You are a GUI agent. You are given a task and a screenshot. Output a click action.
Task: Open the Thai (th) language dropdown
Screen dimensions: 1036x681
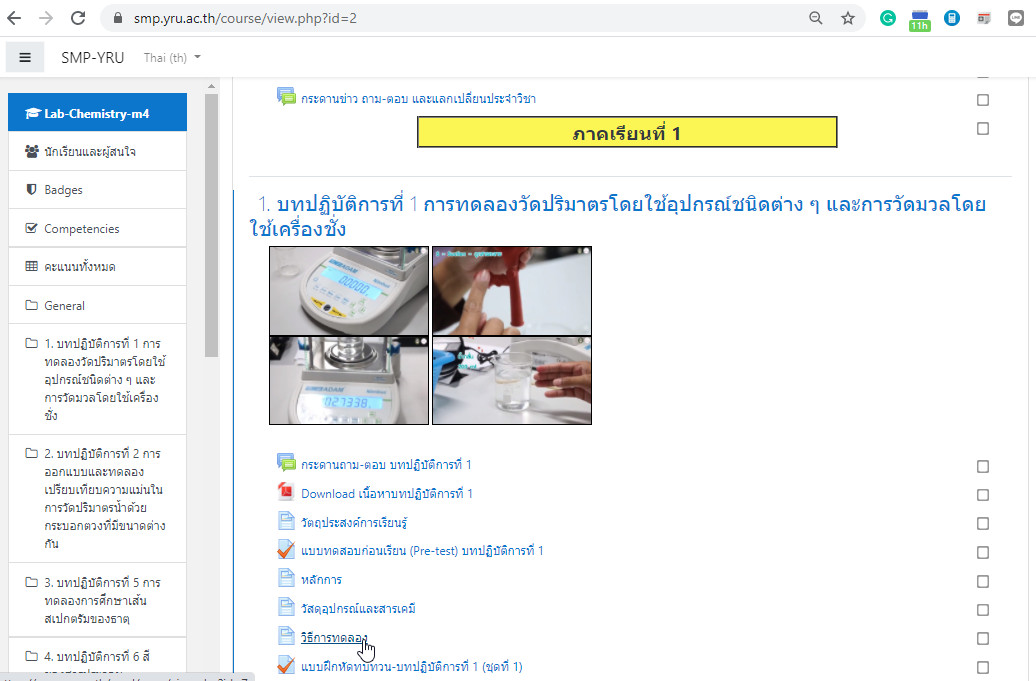(x=172, y=57)
